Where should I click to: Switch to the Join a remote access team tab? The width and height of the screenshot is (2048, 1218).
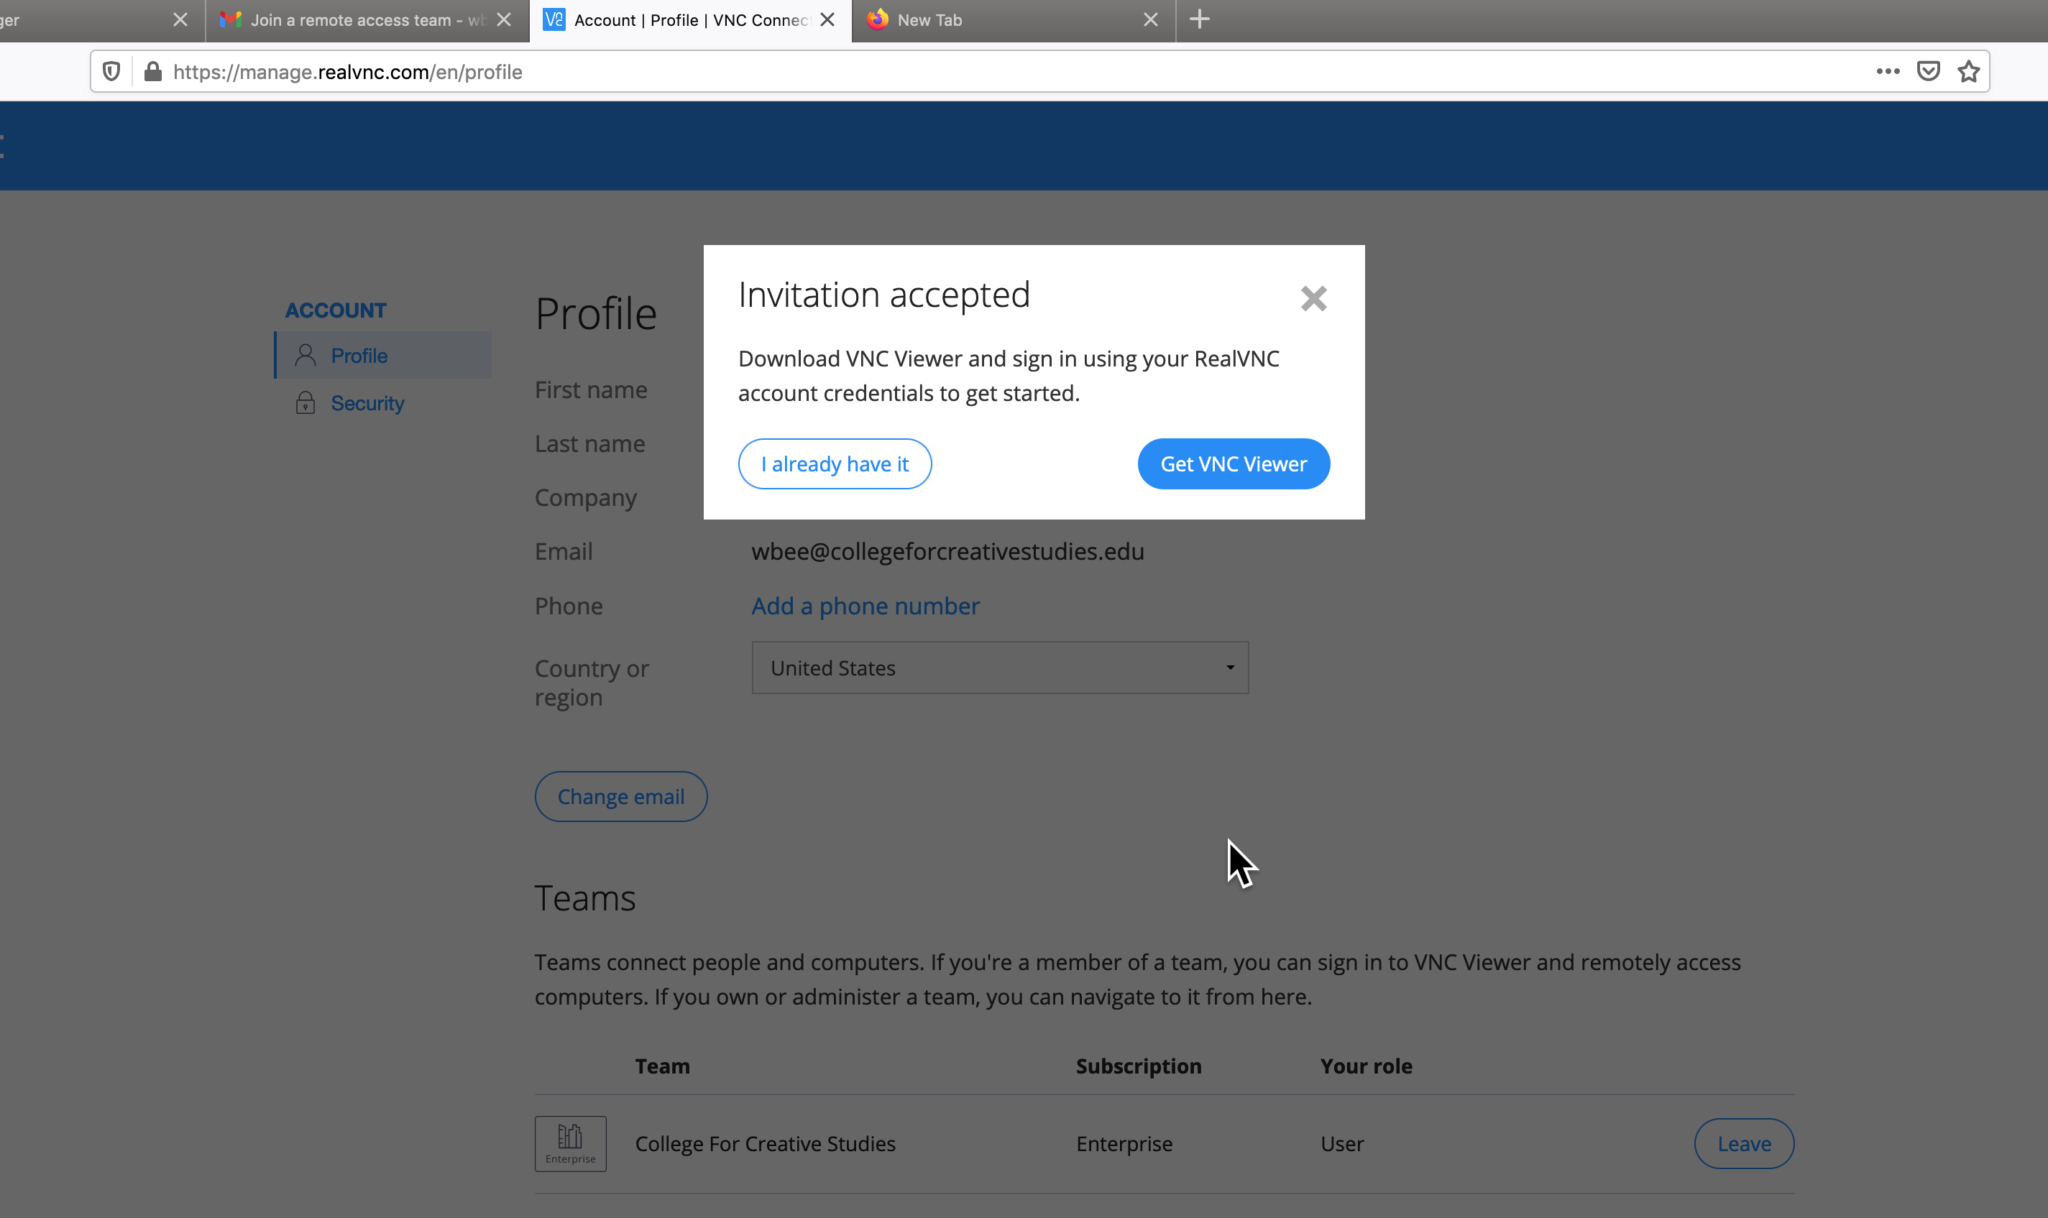350,19
